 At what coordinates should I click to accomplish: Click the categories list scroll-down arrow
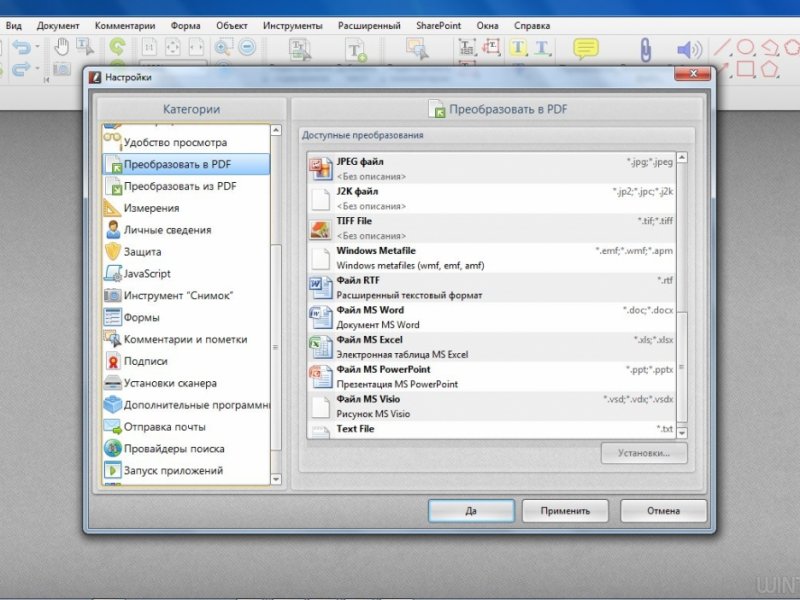276,479
